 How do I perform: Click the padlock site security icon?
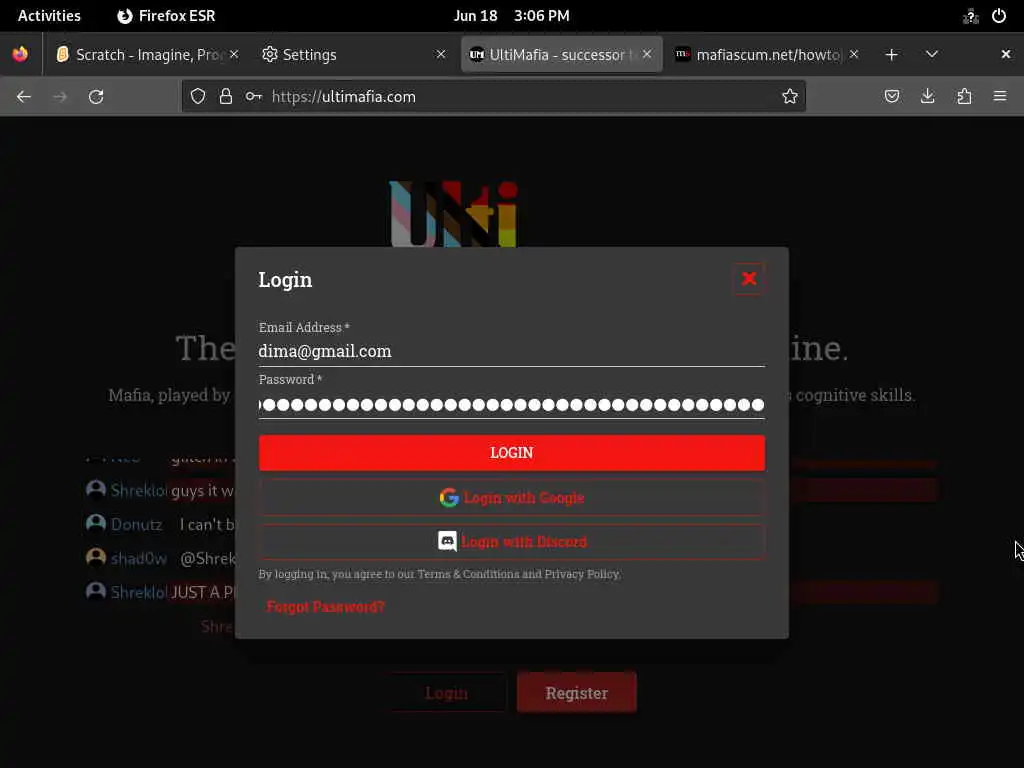click(x=226, y=97)
